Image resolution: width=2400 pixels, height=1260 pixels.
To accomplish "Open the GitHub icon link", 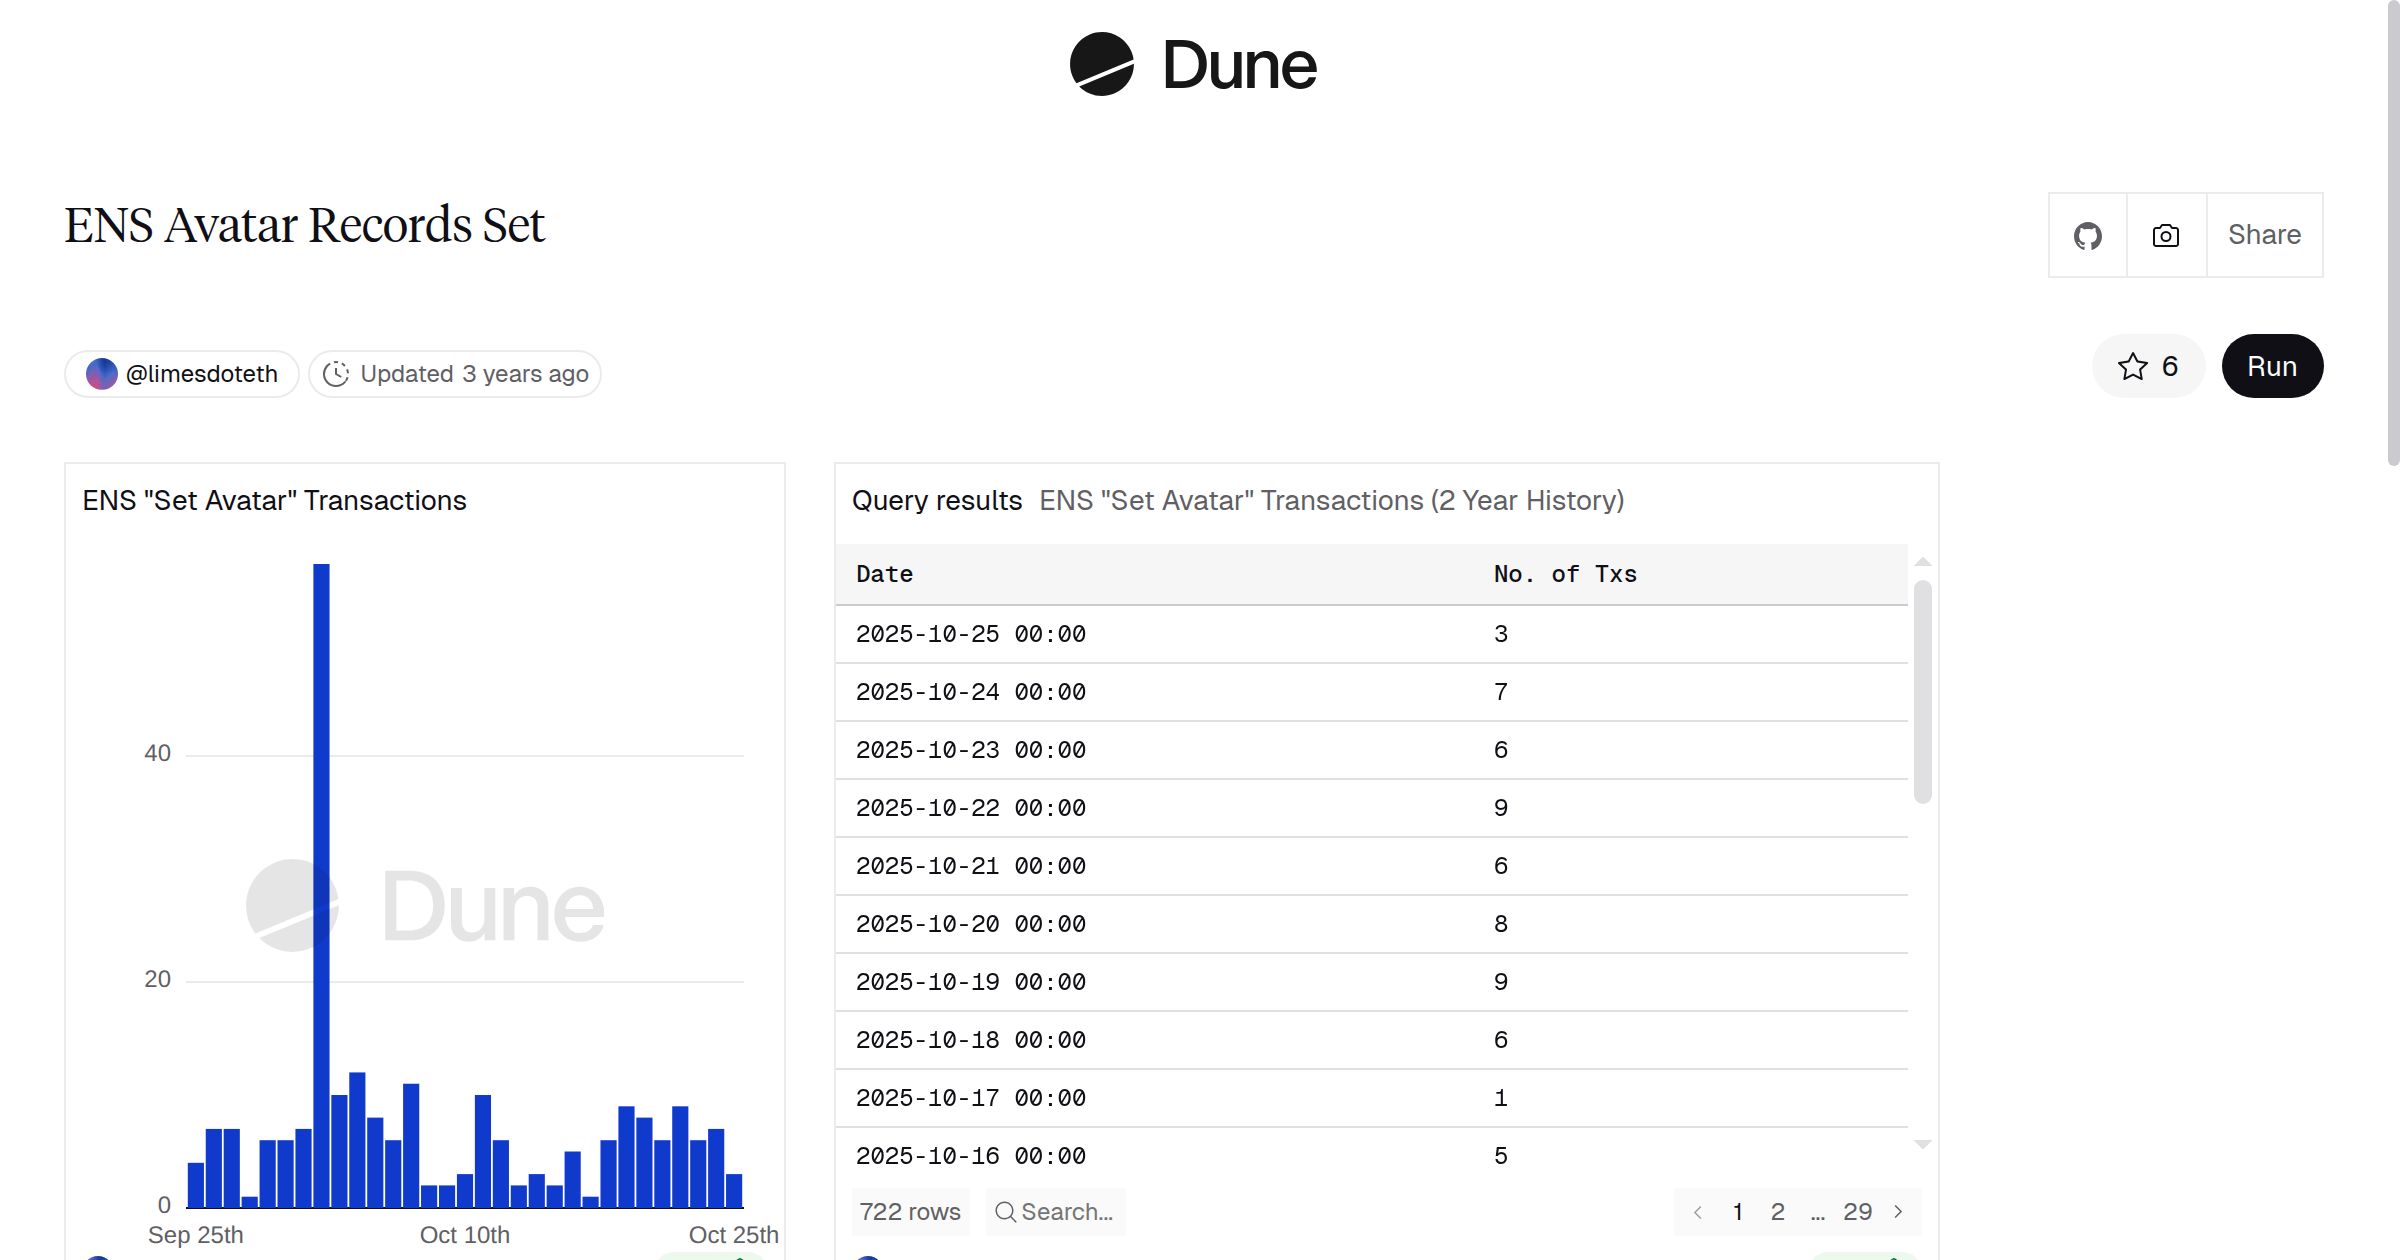I will (2087, 236).
